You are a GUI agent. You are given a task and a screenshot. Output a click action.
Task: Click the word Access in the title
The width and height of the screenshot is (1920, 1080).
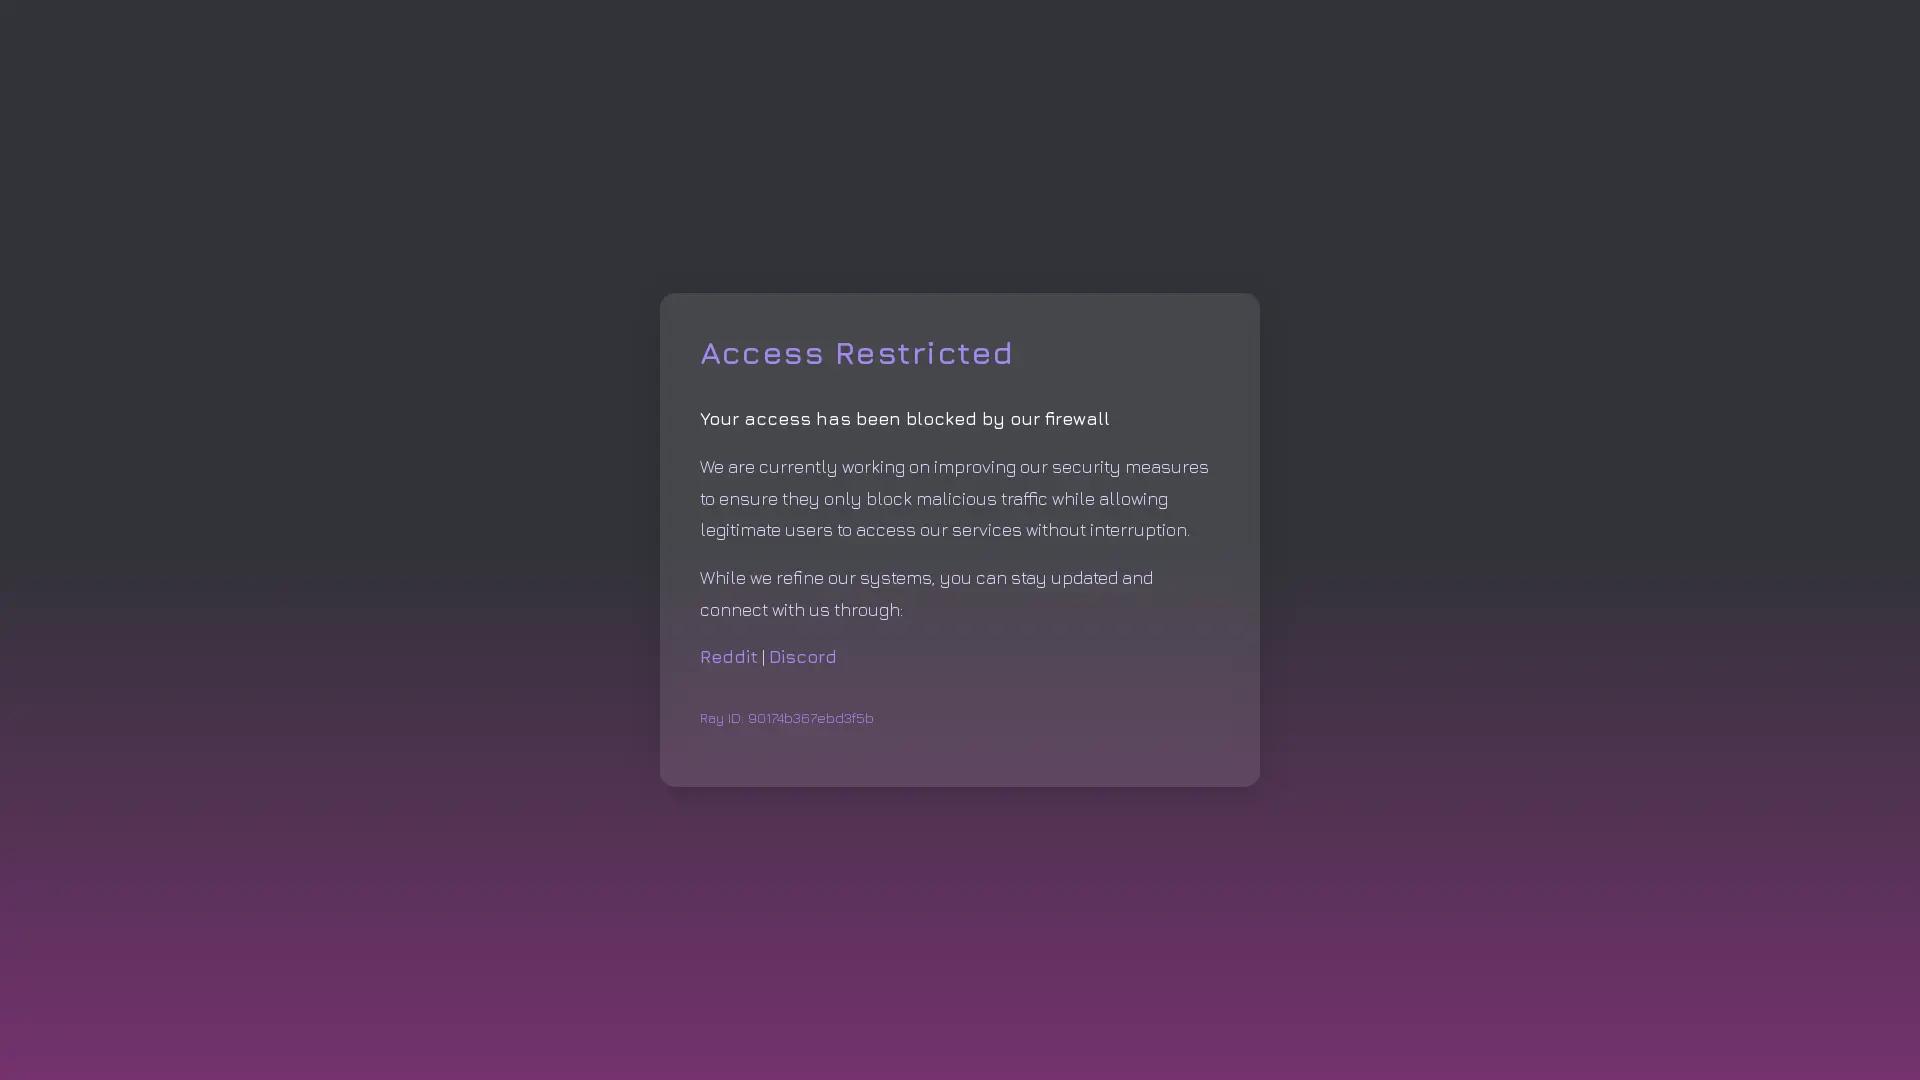(761, 353)
